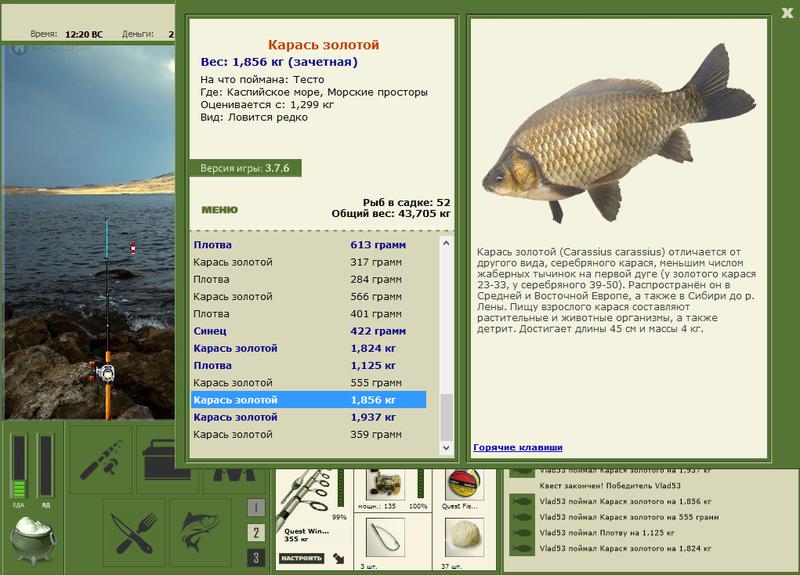Click log line Карася золотого на 555 грамм
The width and height of the screenshot is (800, 575).
click(629, 517)
